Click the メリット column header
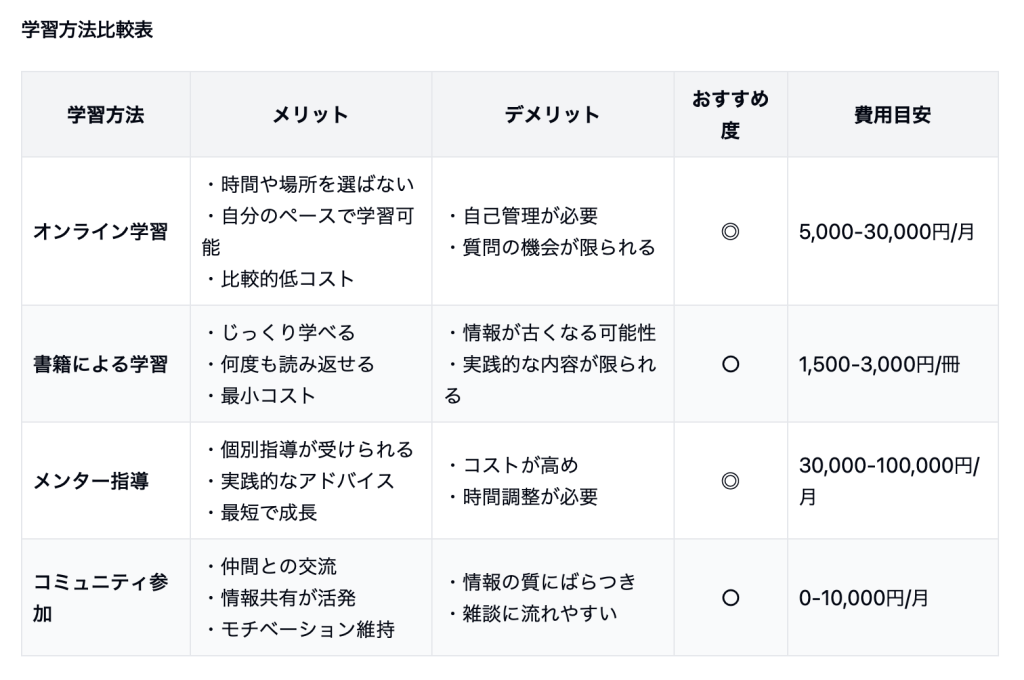 coord(311,115)
